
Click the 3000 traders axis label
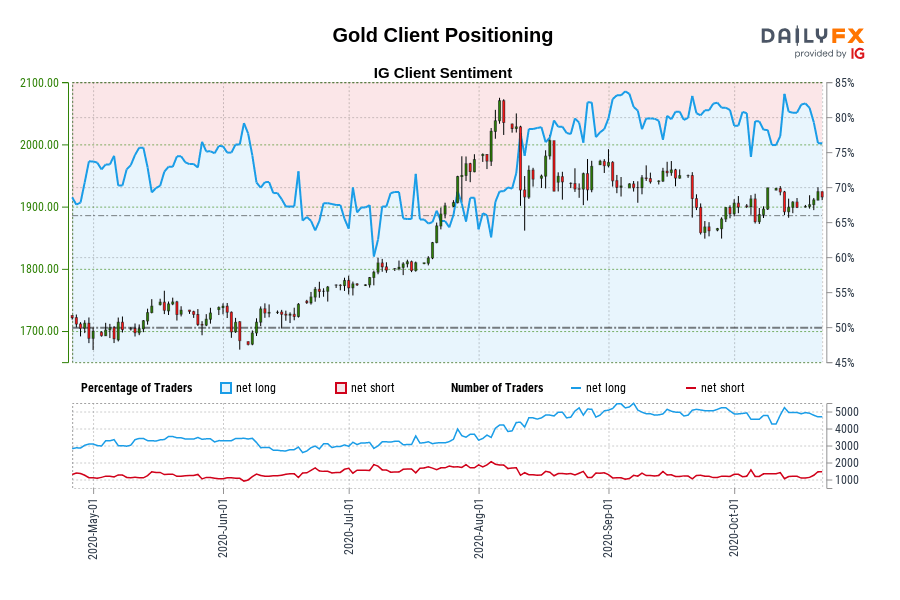tap(847, 446)
